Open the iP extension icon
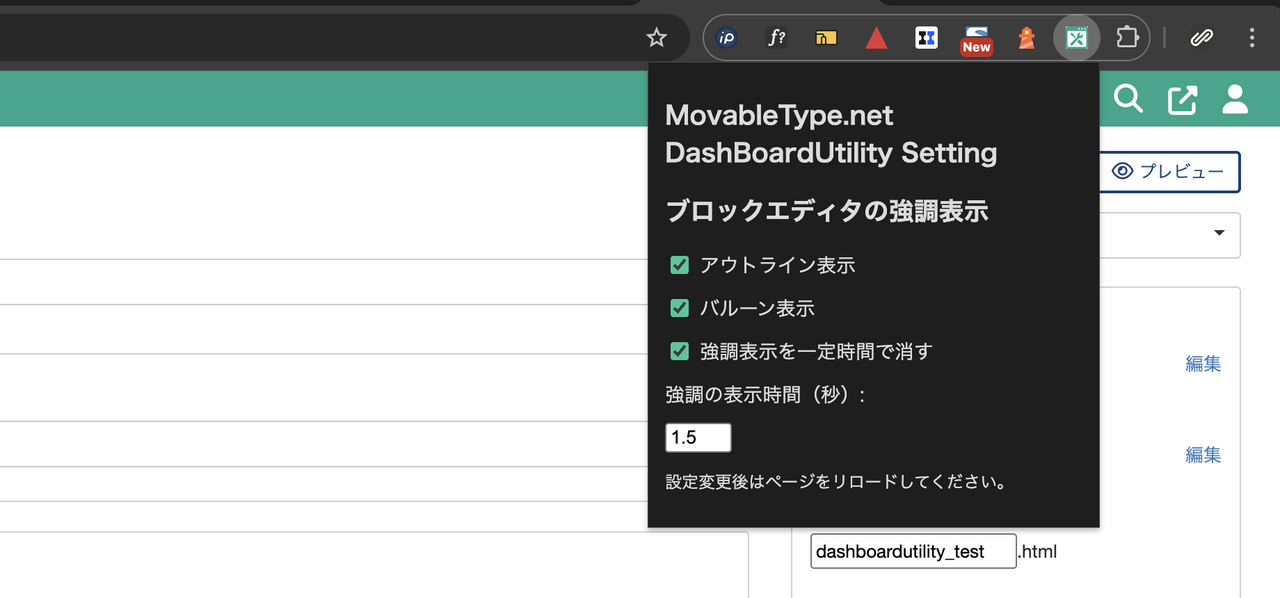1280x598 pixels. (727, 38)
